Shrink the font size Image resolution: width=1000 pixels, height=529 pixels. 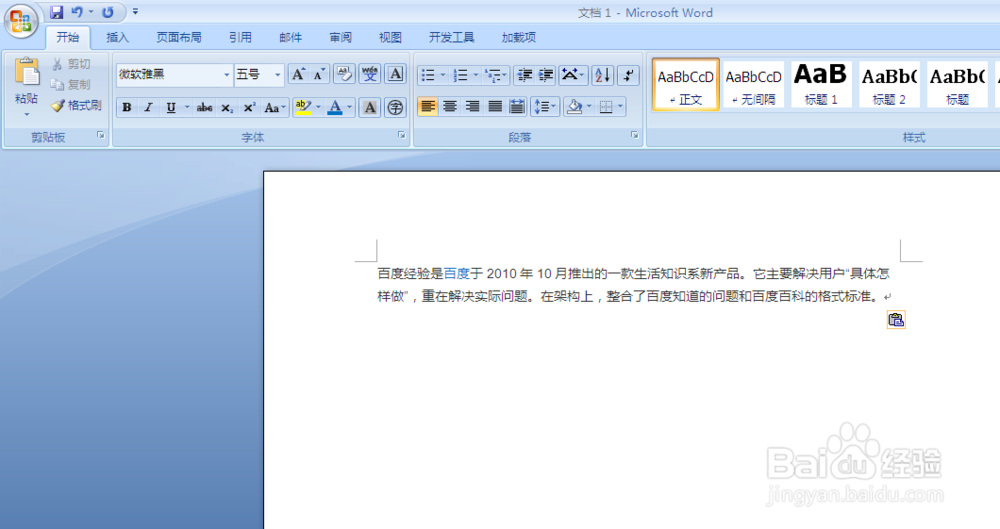tap(320, 75)
